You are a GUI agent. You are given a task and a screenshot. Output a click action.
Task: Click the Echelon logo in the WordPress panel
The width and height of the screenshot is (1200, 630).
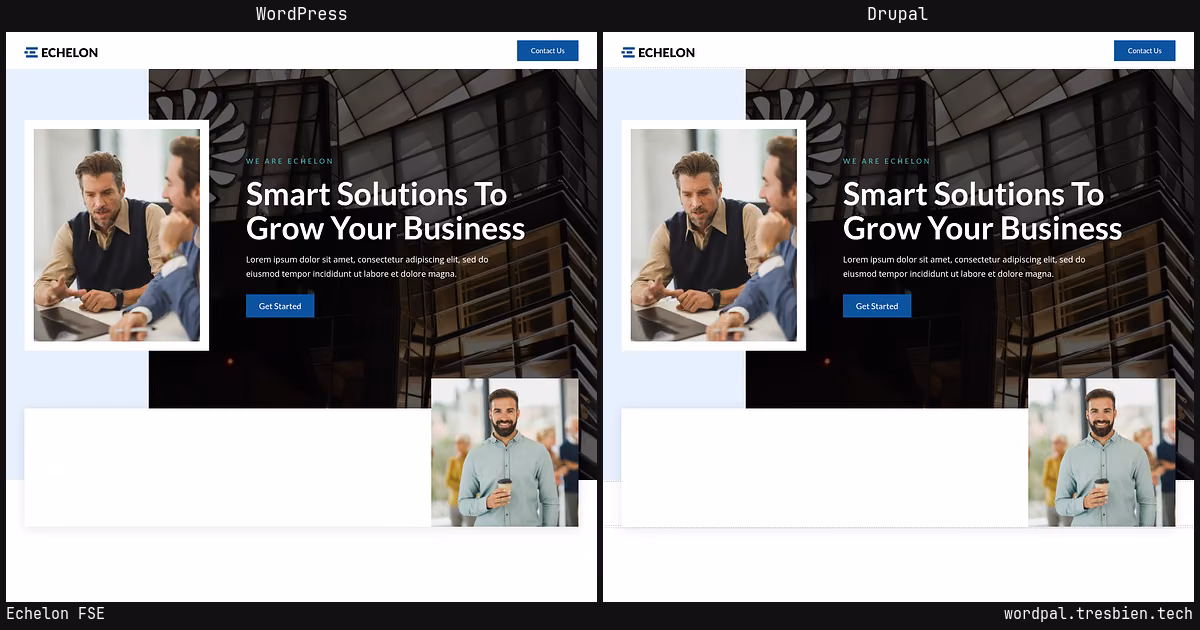click(x=61, y=52)
